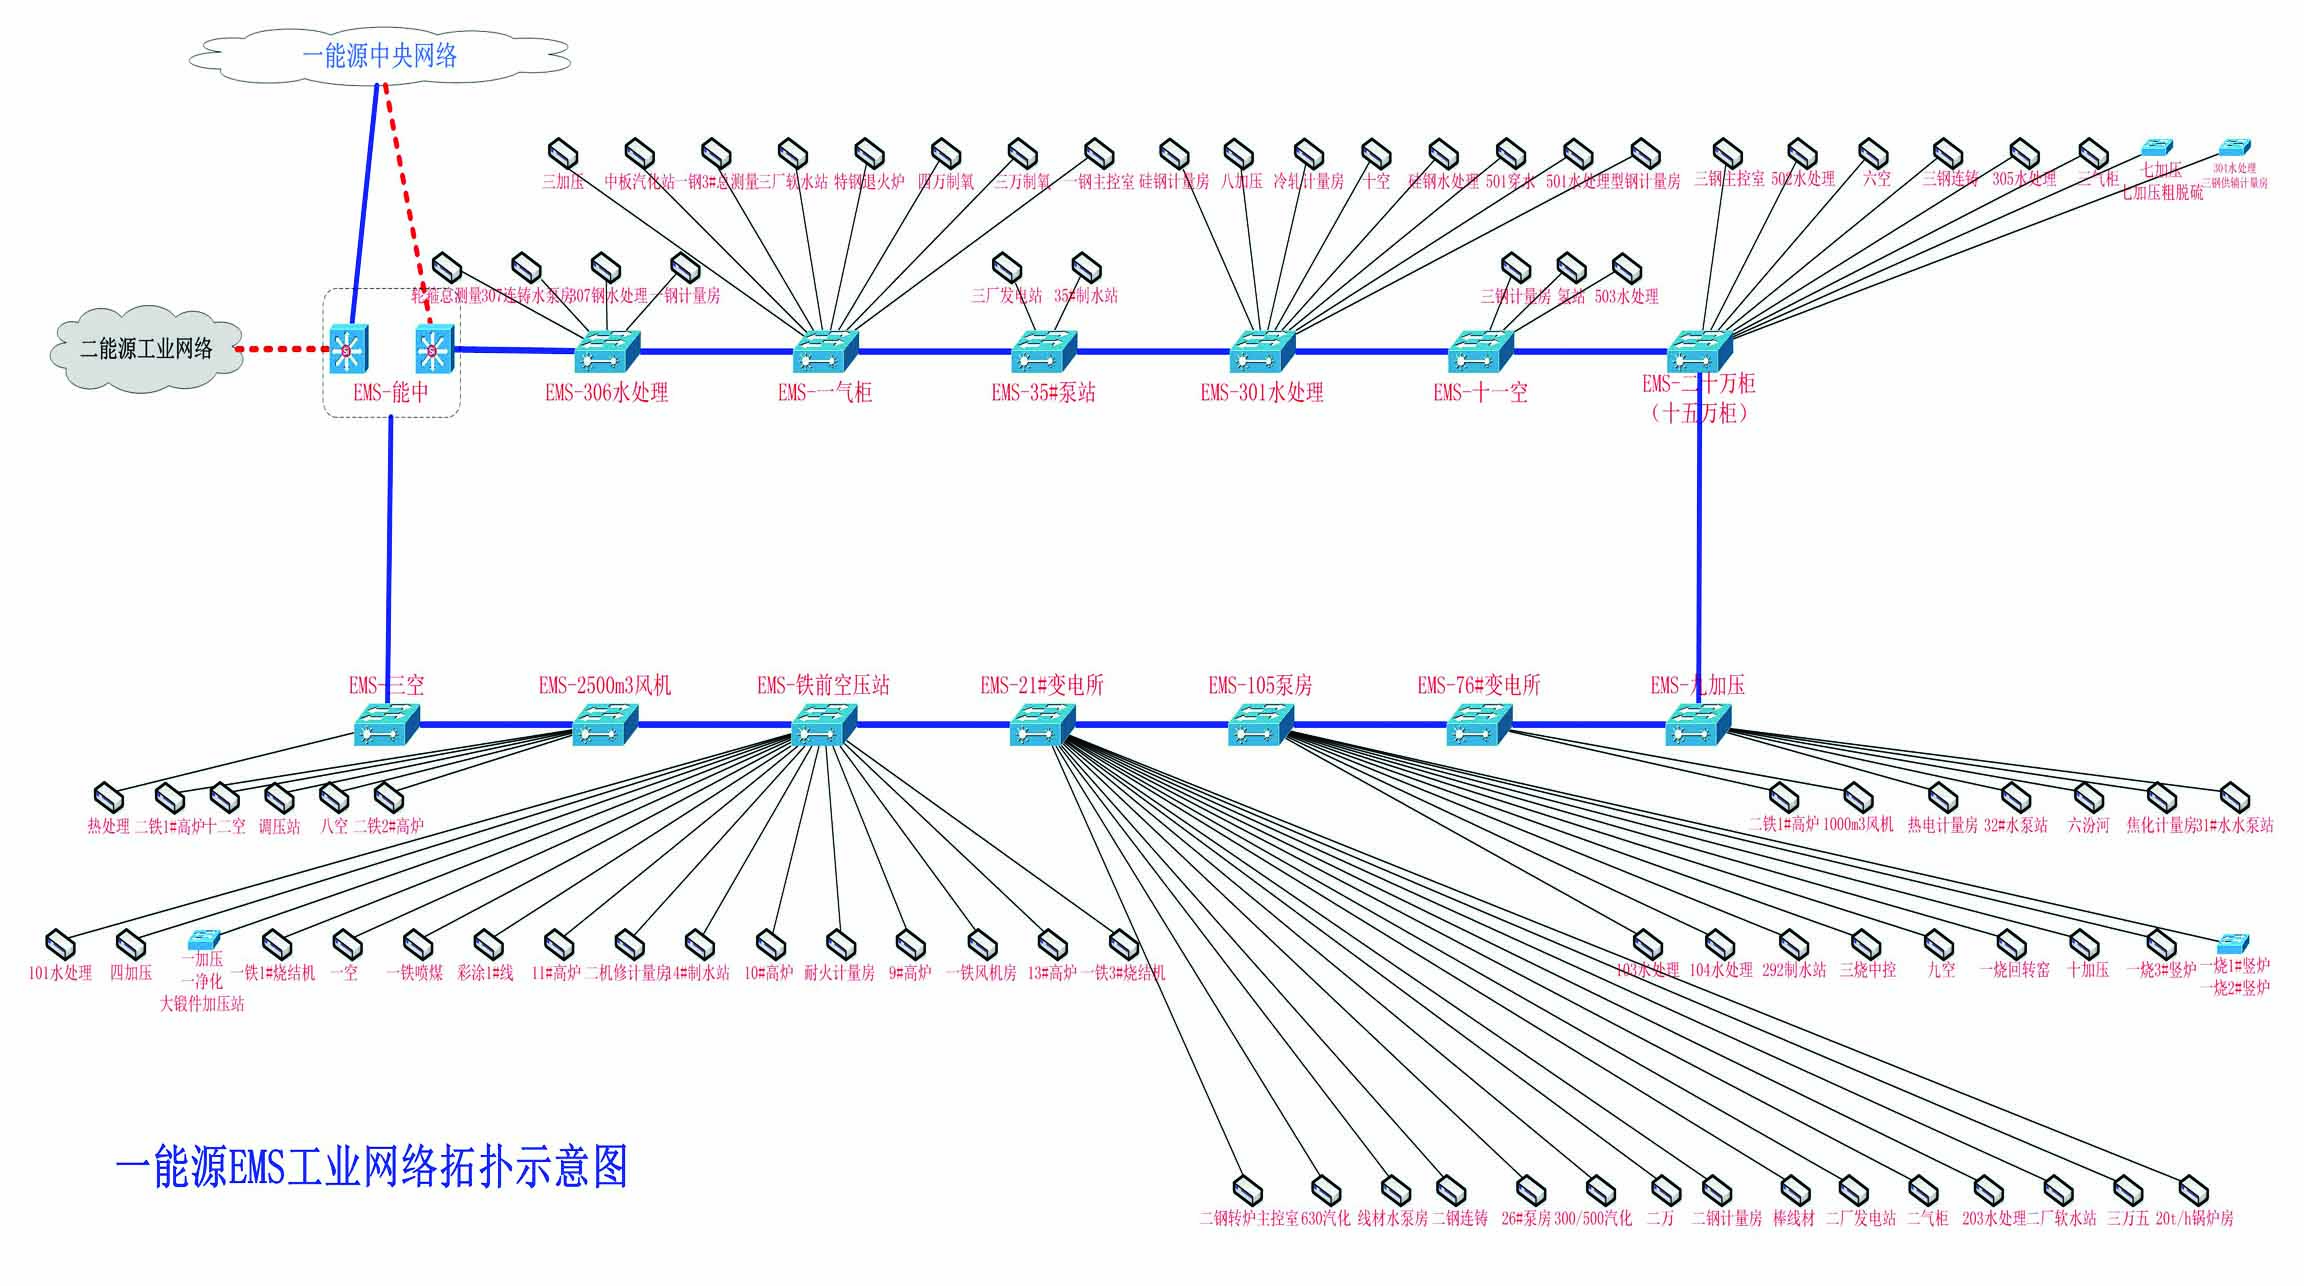This screenshot has height=1286, width=2304.
Task: Select the EMS-21#变电所 switch icon
Action: (x=1042, y=724)
